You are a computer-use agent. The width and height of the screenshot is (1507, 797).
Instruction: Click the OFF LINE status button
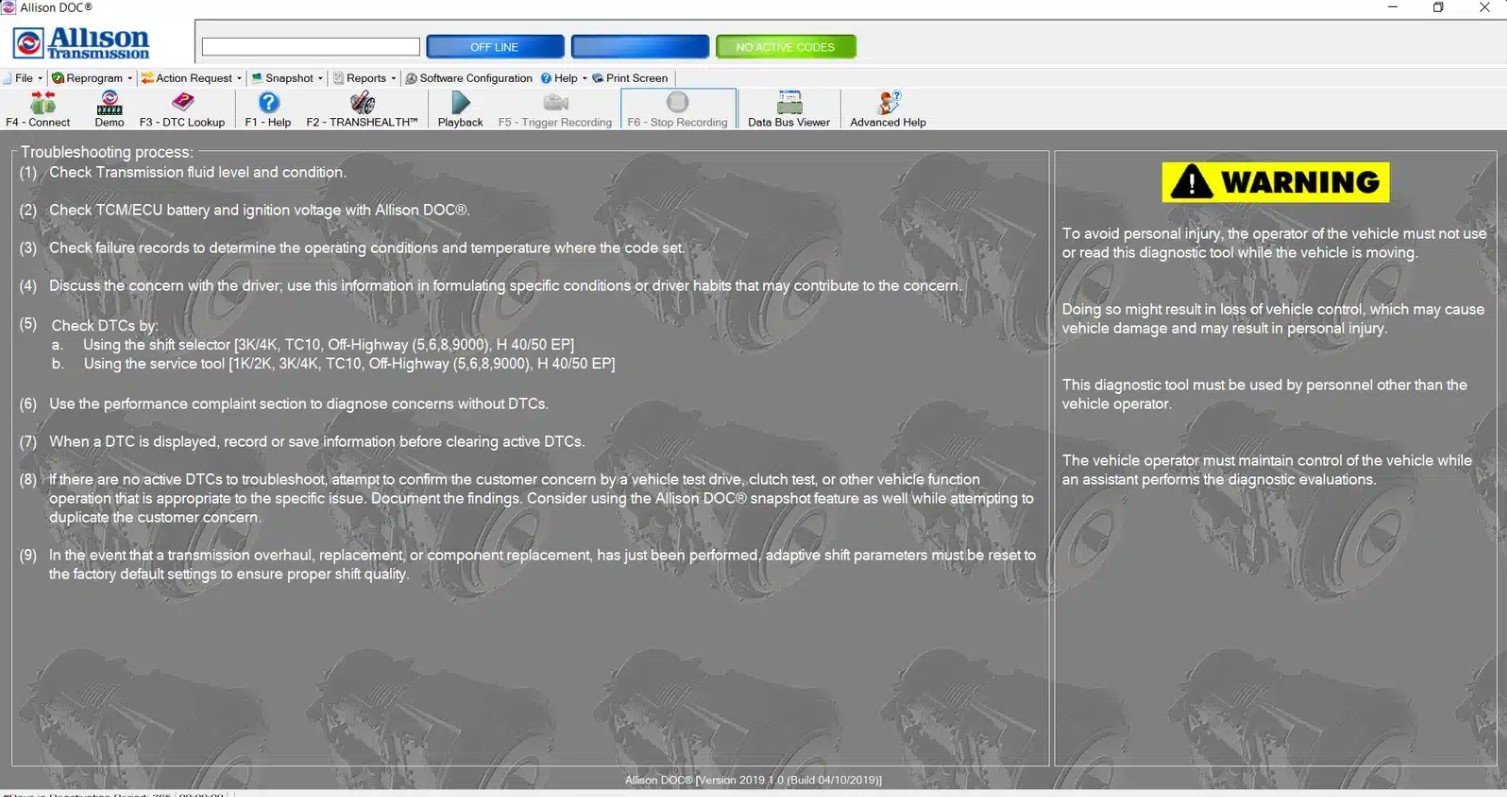point(494,46)
